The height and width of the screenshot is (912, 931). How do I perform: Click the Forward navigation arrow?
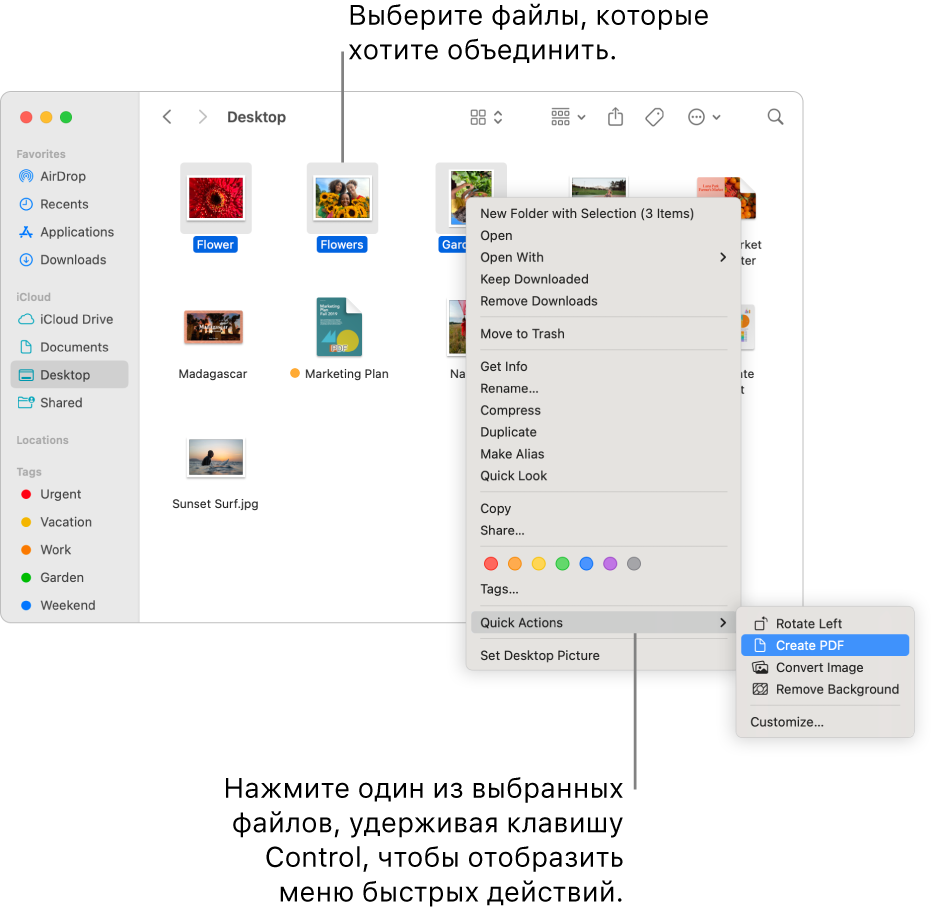coord(202,117)
